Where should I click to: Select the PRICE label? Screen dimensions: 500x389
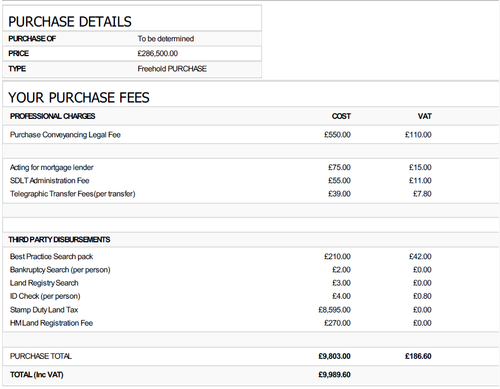click(x=19, y=53)
